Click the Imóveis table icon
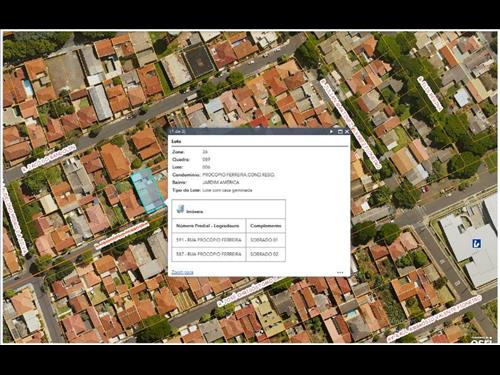Image resolution: width=500 pixels, height=375 pixels. pyautogui.click(x=180, y=209)
